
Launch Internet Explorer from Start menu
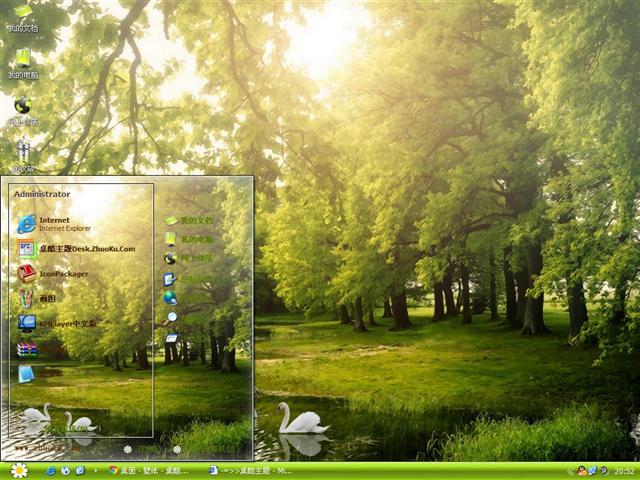[54, 224]
